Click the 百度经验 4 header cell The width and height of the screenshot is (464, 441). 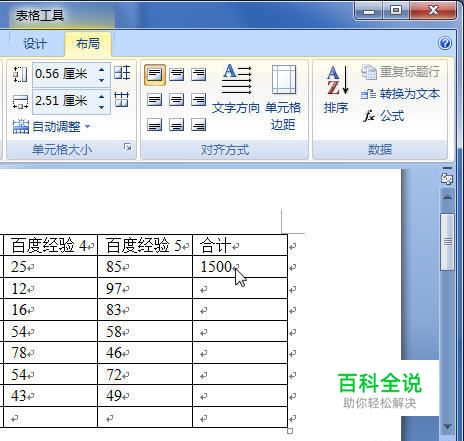(x=50, y=246)
